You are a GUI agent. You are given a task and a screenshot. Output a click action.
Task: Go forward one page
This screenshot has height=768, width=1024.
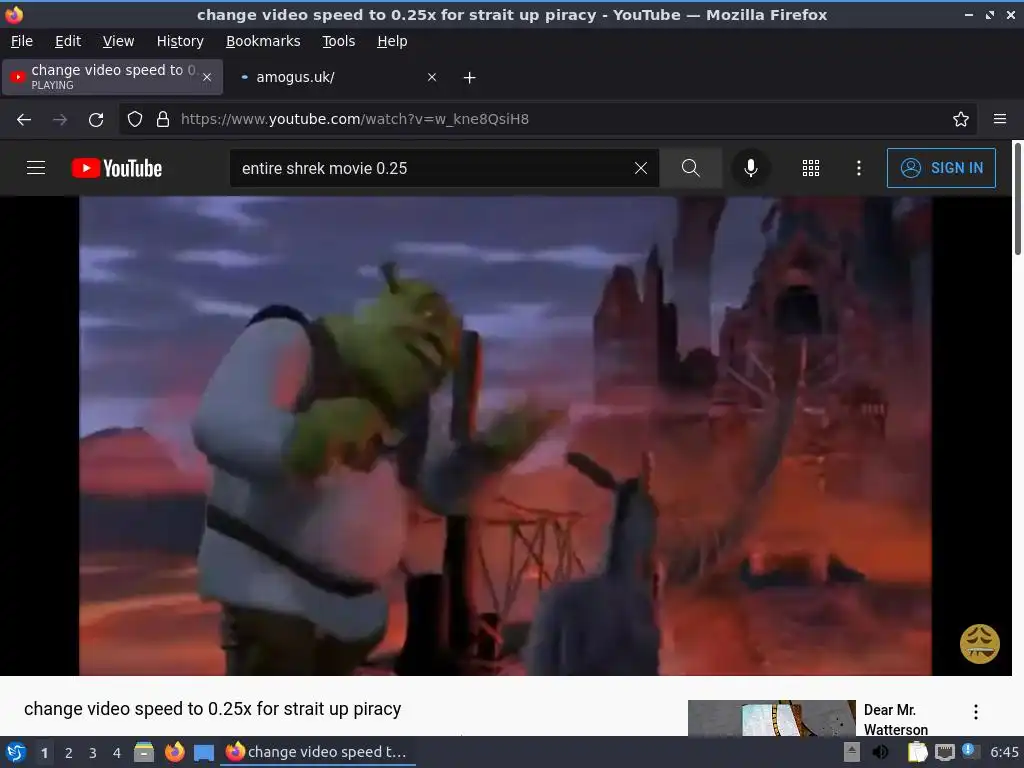click(60, 119)
